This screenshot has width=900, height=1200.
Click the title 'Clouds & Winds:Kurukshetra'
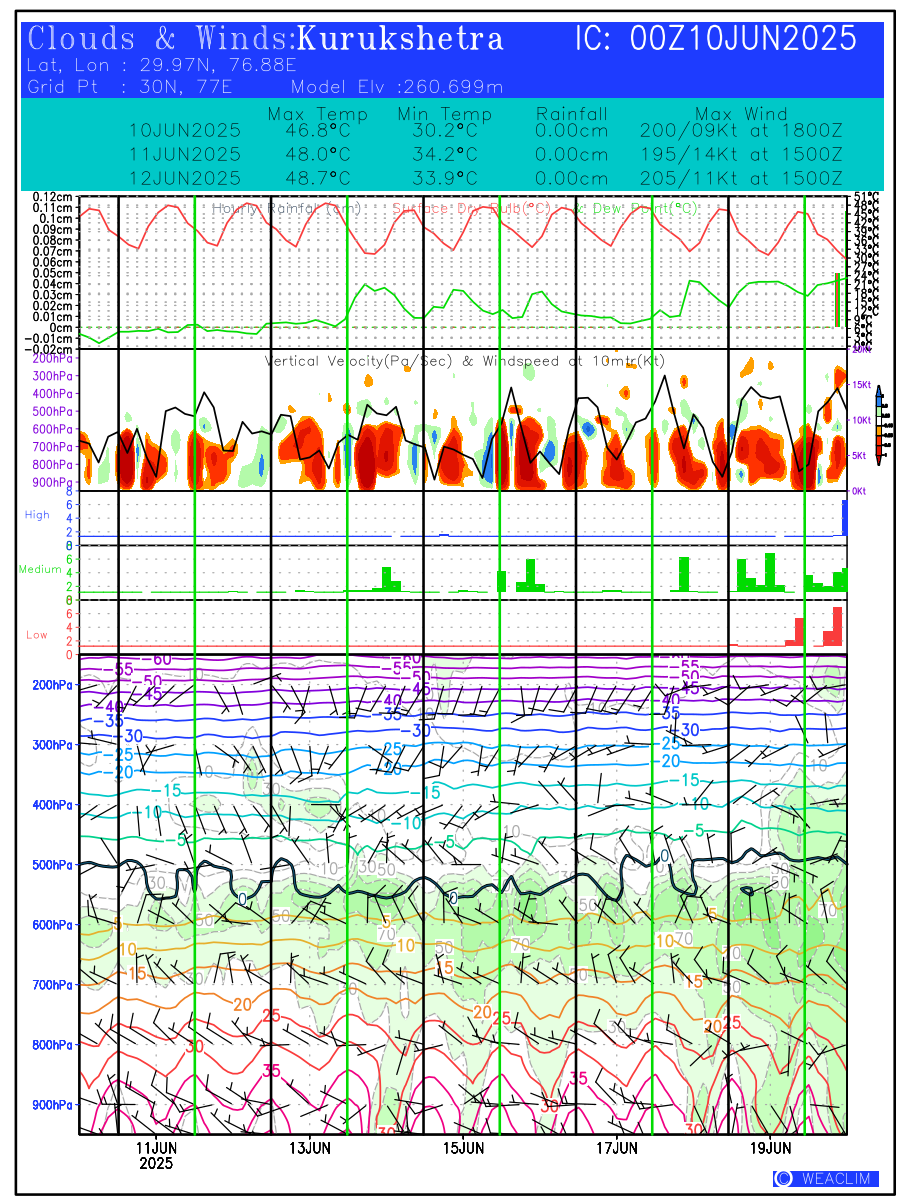pyautogui.click(x=266, y=39)
